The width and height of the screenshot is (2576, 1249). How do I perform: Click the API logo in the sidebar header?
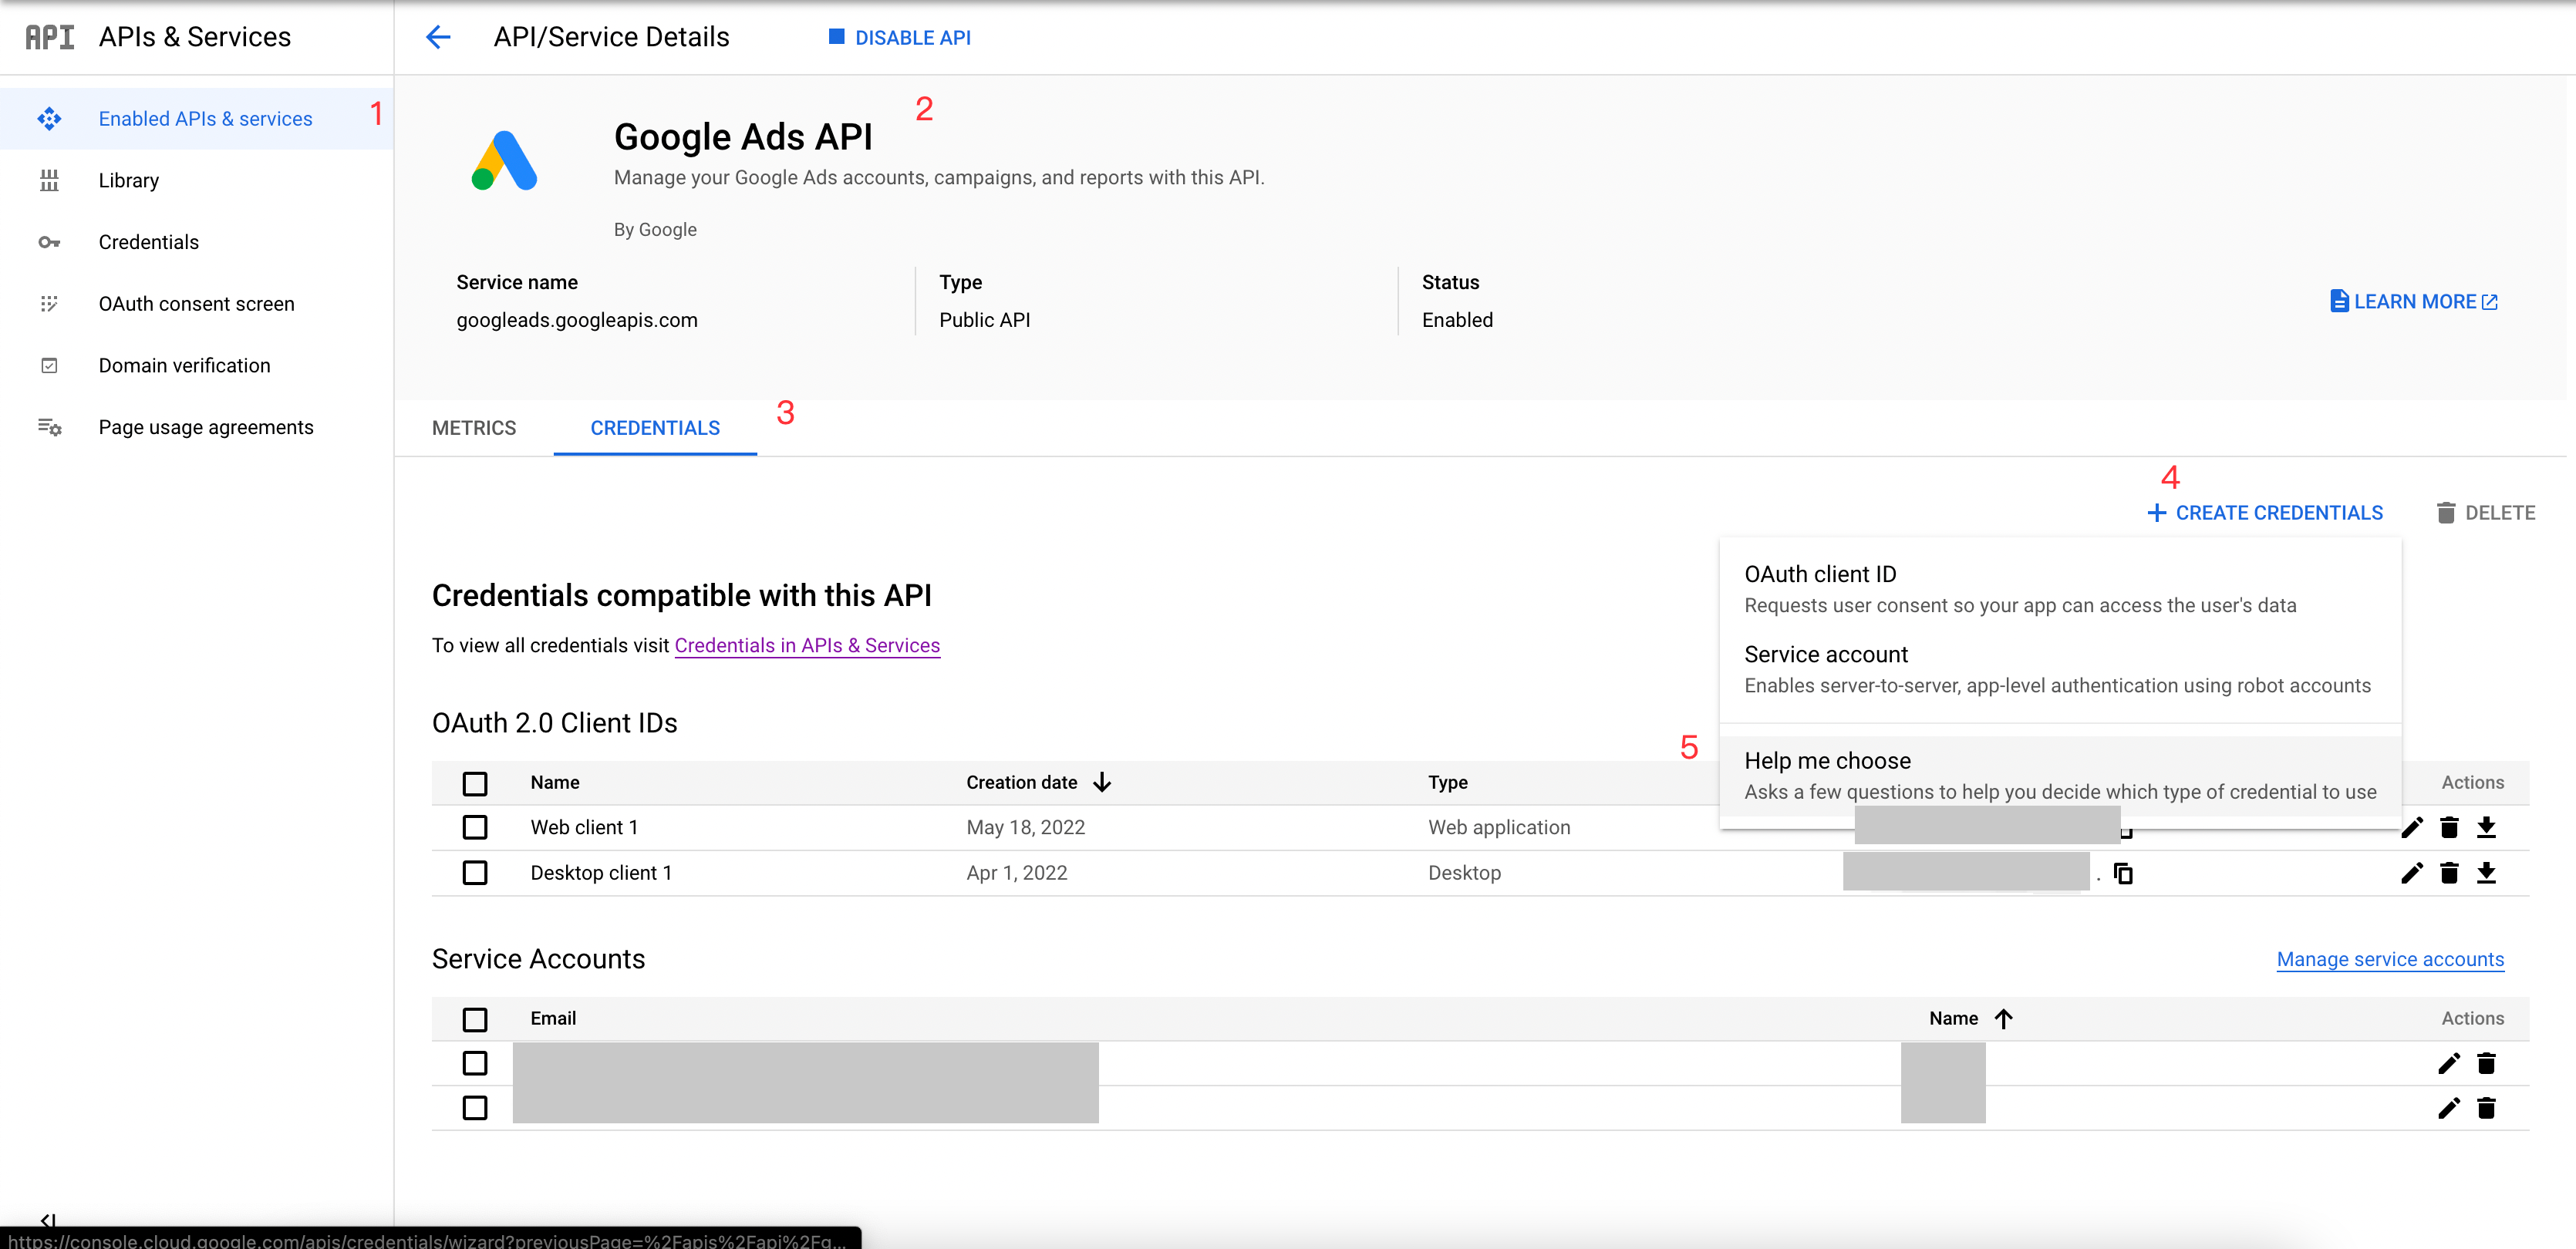click(50, 37)
